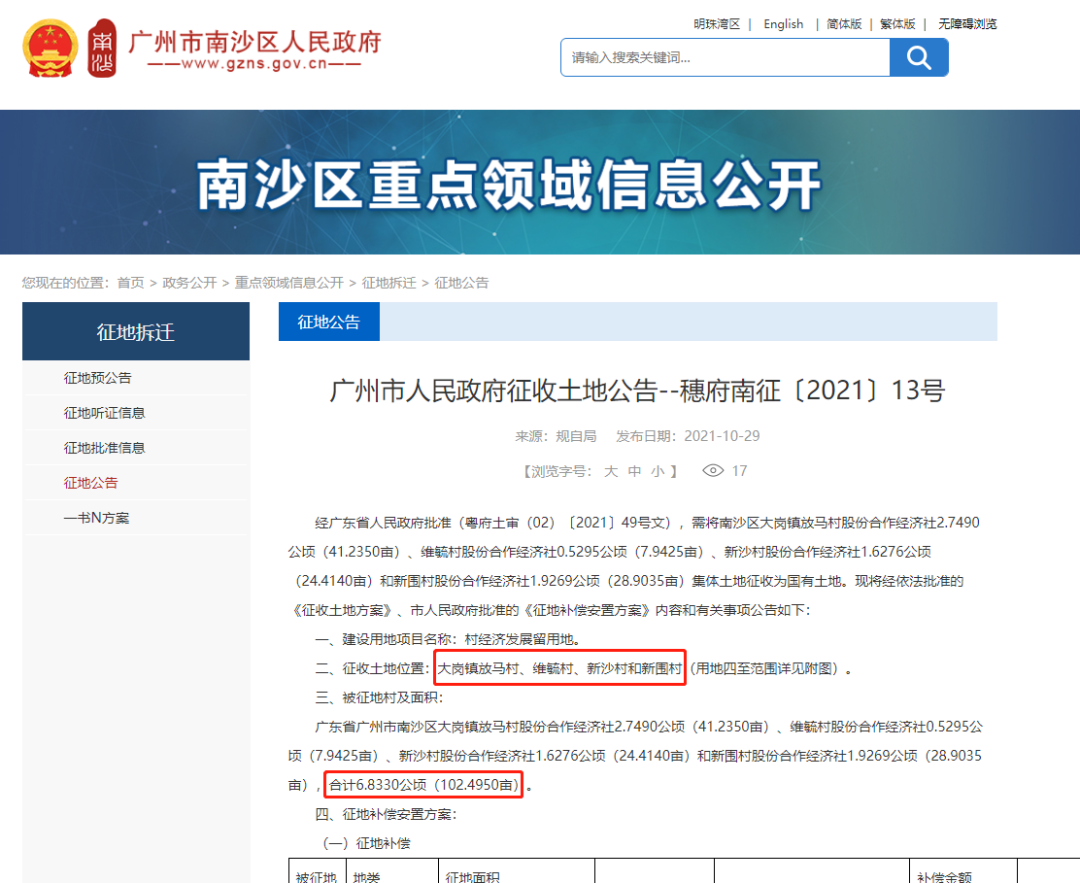Click the table header 地类
The width and height of the screenshot is (1080, 883).
pos(366,877)
